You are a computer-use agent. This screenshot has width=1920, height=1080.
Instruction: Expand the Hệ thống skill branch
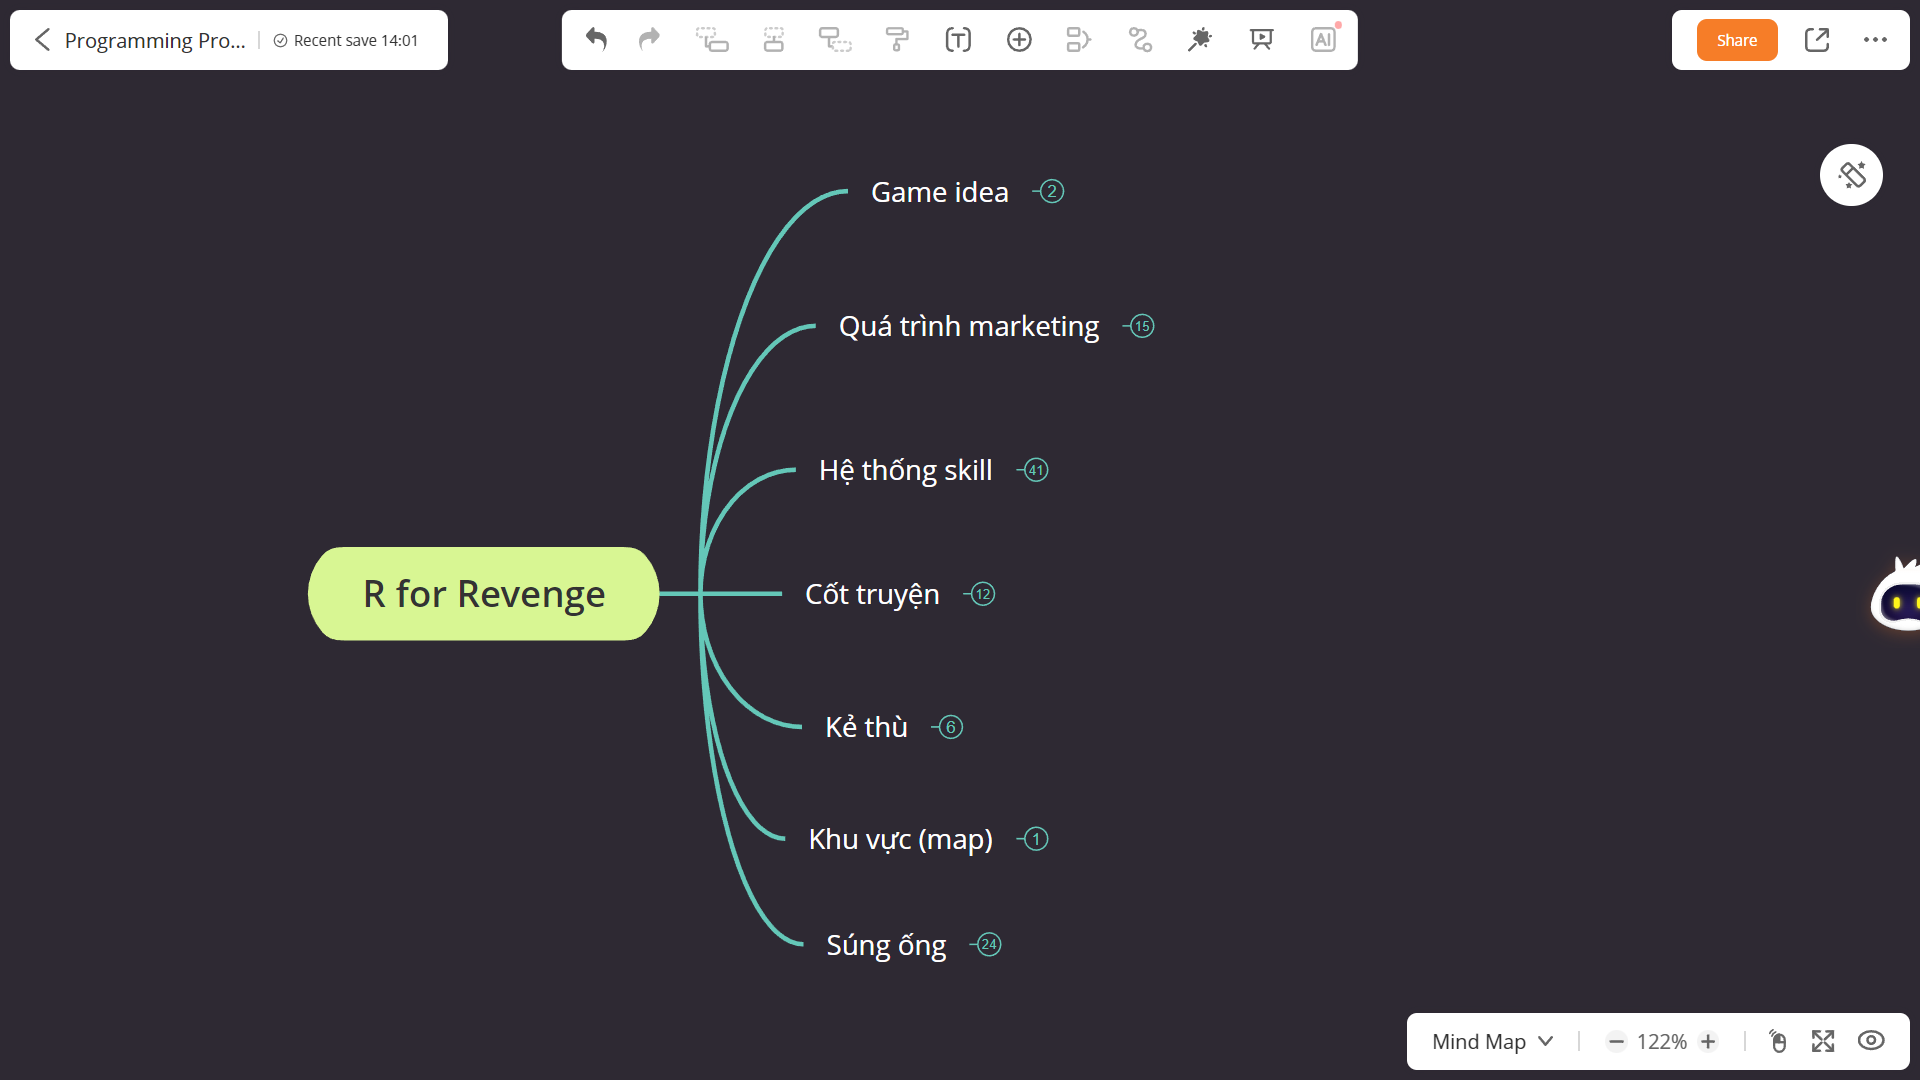point(1036,470)
